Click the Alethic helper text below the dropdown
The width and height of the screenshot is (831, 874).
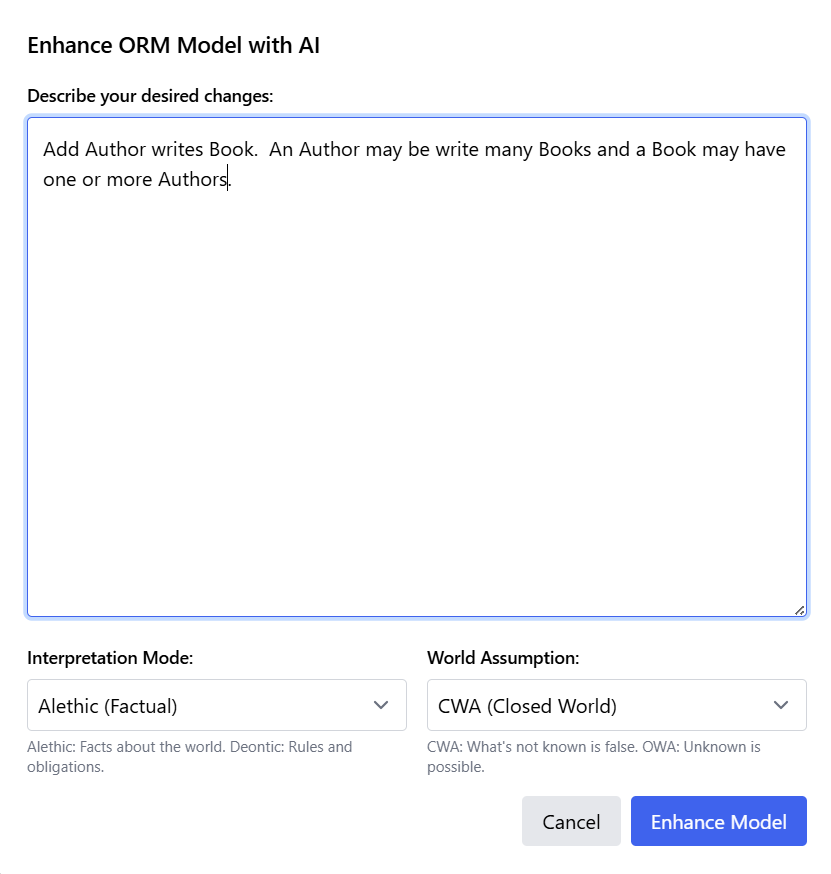pos(190,755)
